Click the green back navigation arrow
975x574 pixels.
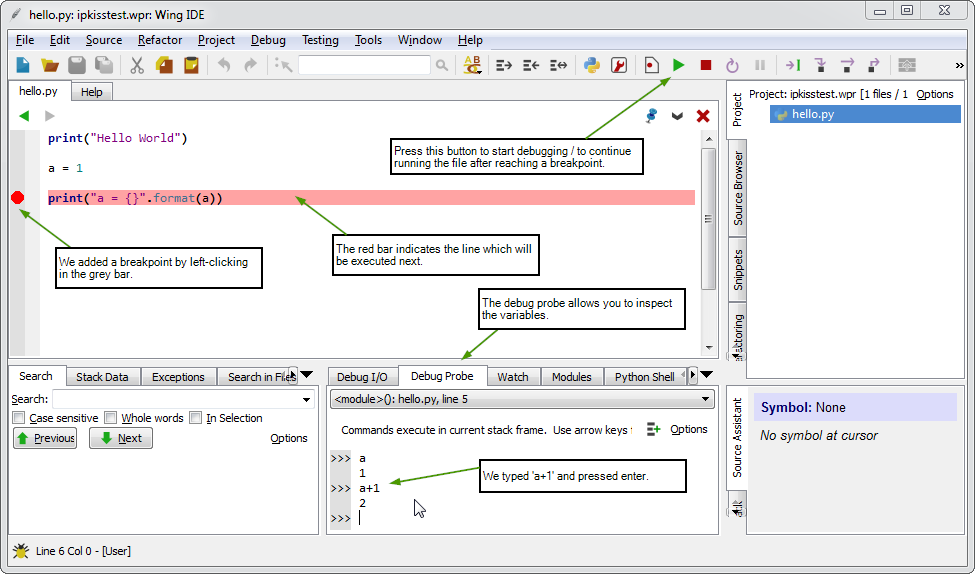[24, 116]
